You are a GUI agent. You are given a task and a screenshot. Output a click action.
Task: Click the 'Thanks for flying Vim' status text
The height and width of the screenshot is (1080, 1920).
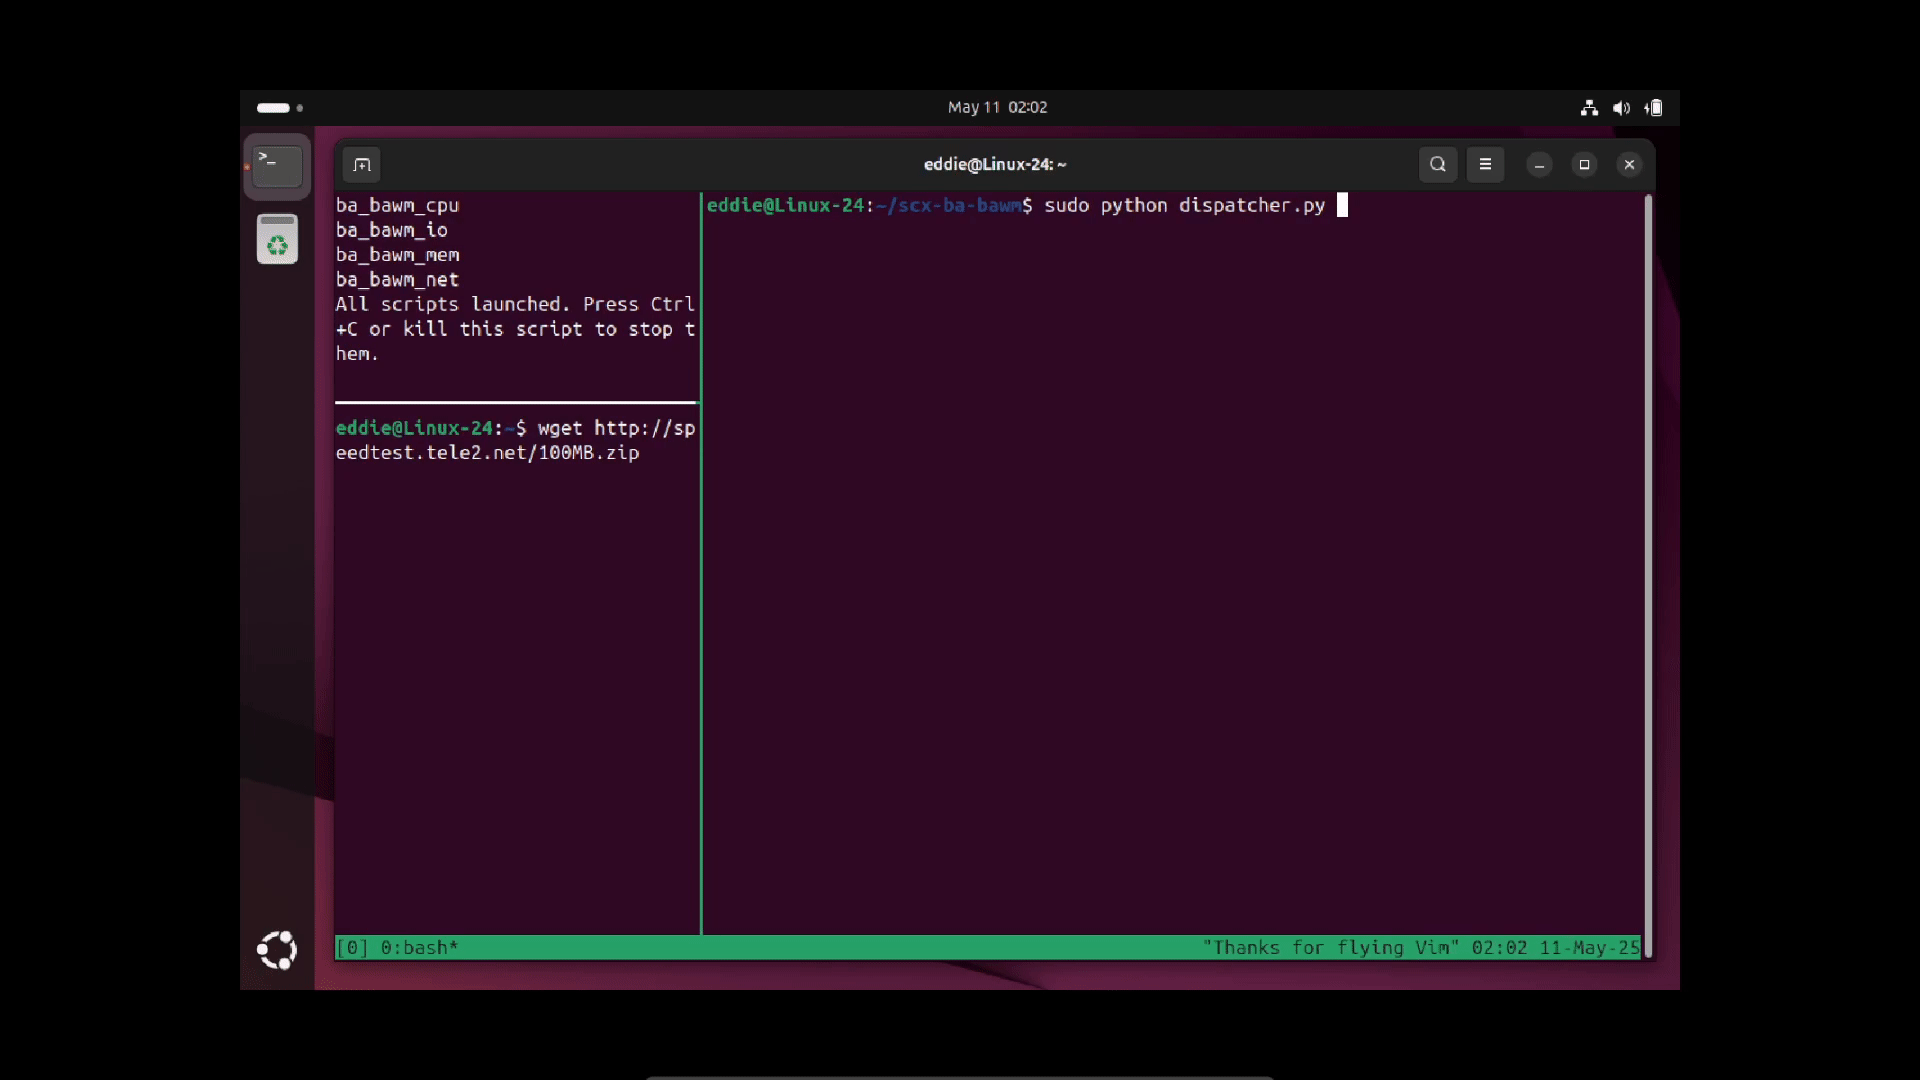click(1331, 947)
